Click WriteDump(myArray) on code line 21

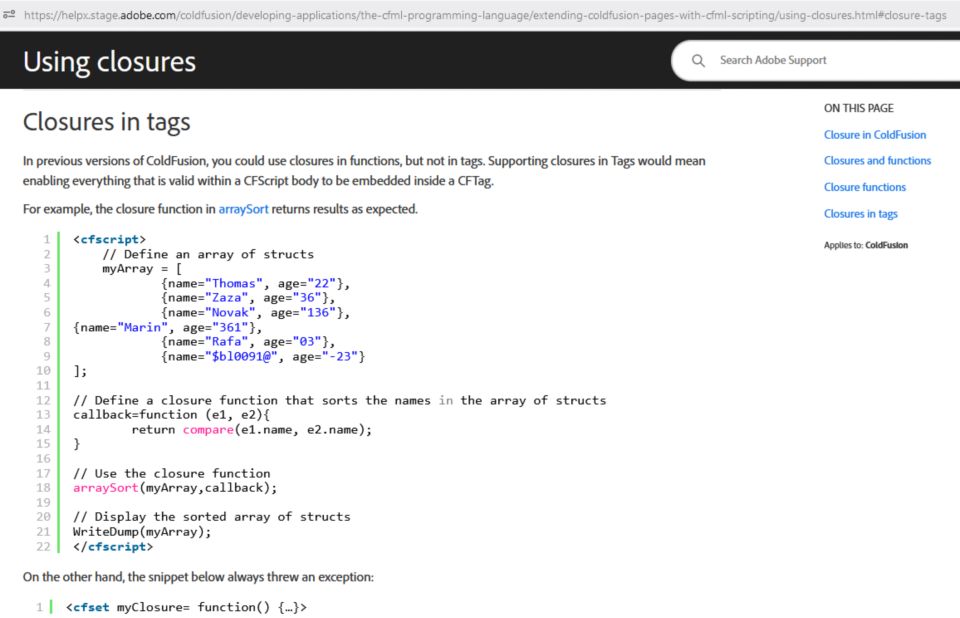(x=141, y=532)
